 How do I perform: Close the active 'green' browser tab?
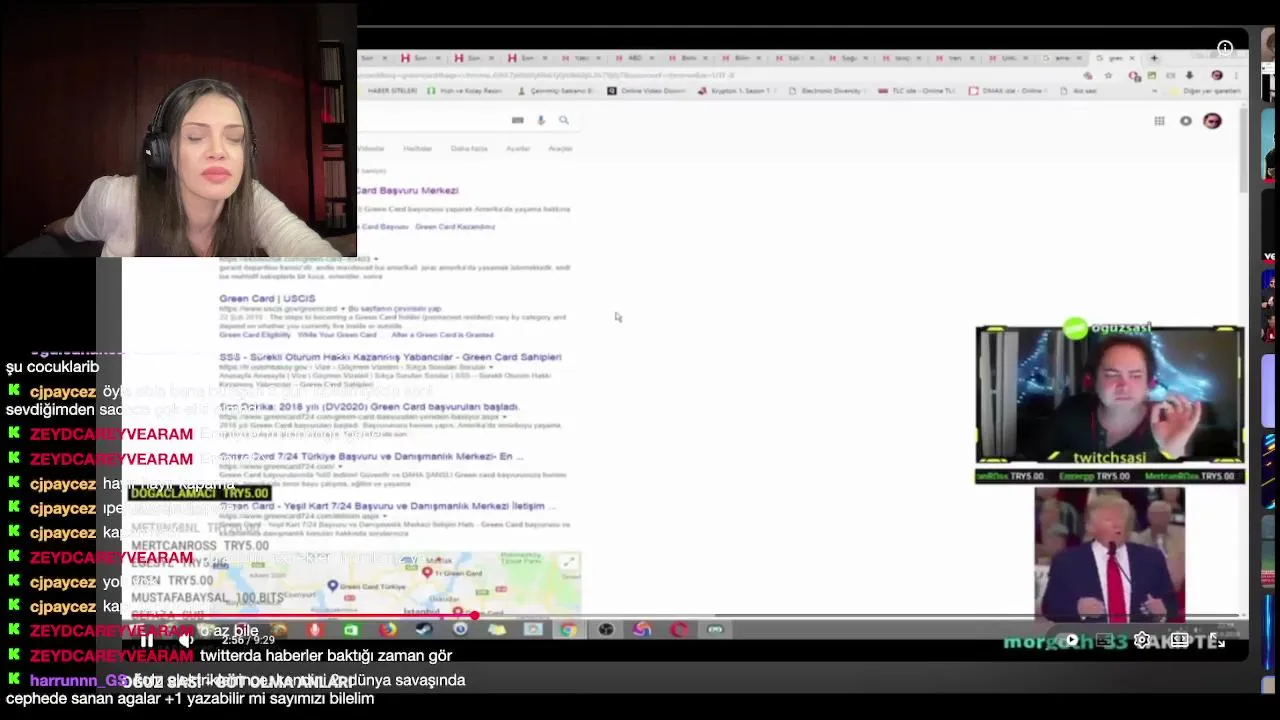pyautogui.click(x=1132, y=58)
